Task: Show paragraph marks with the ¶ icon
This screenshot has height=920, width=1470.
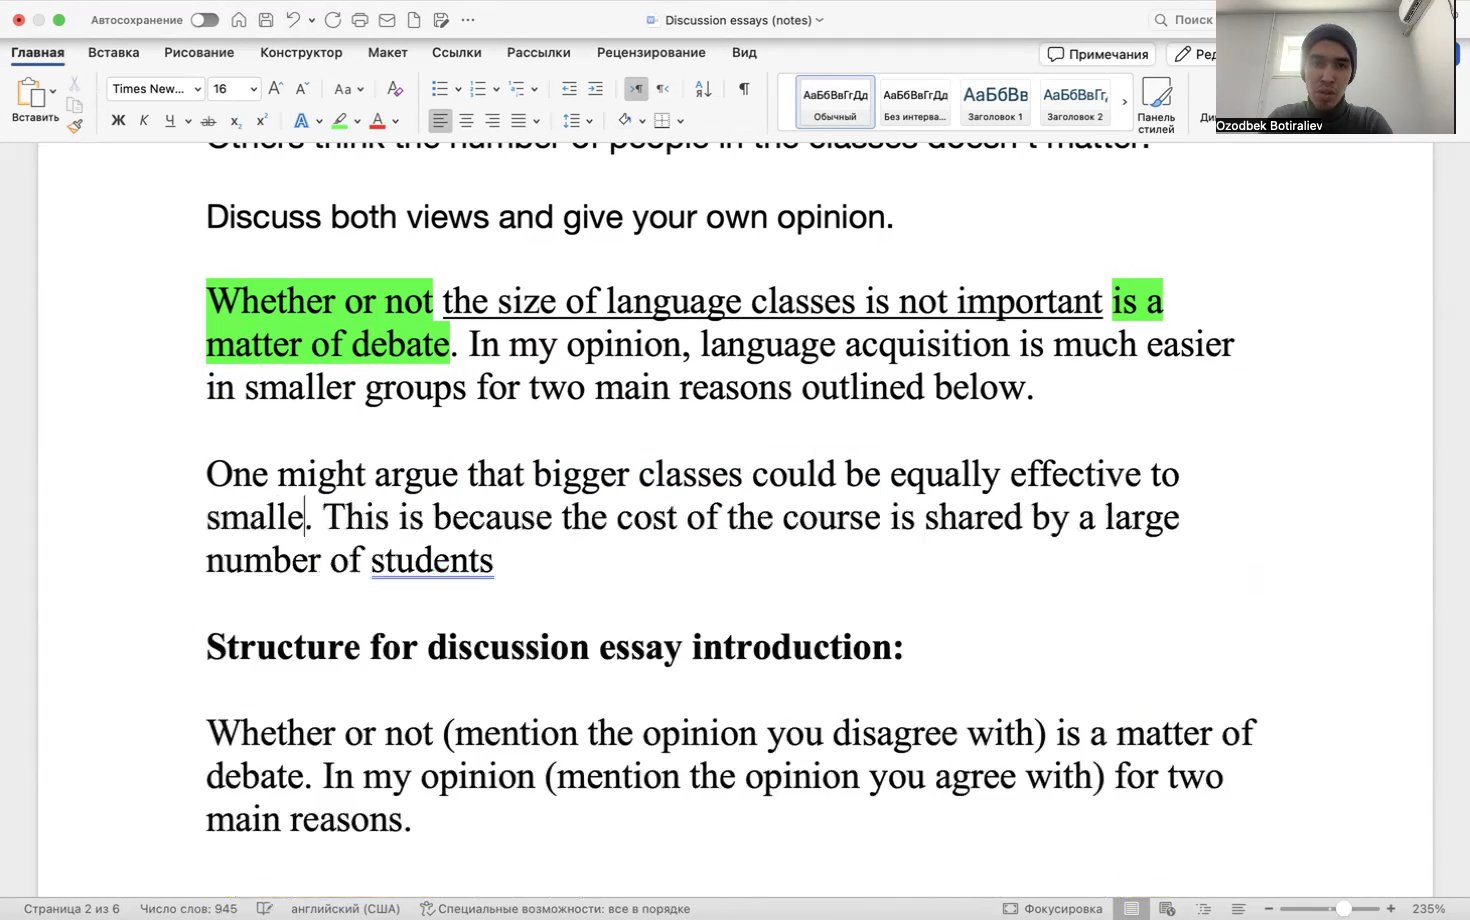Action: pos(744,89)
